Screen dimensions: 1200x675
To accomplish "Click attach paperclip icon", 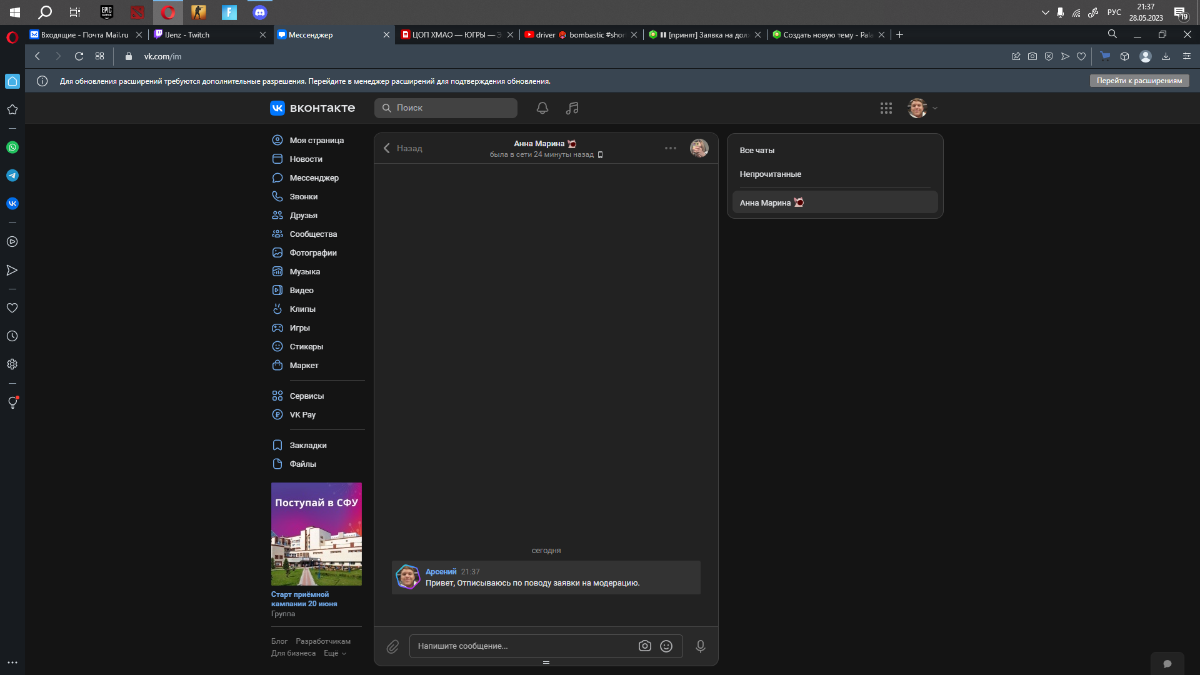I will pyautogui.click(x=393, y=646).
